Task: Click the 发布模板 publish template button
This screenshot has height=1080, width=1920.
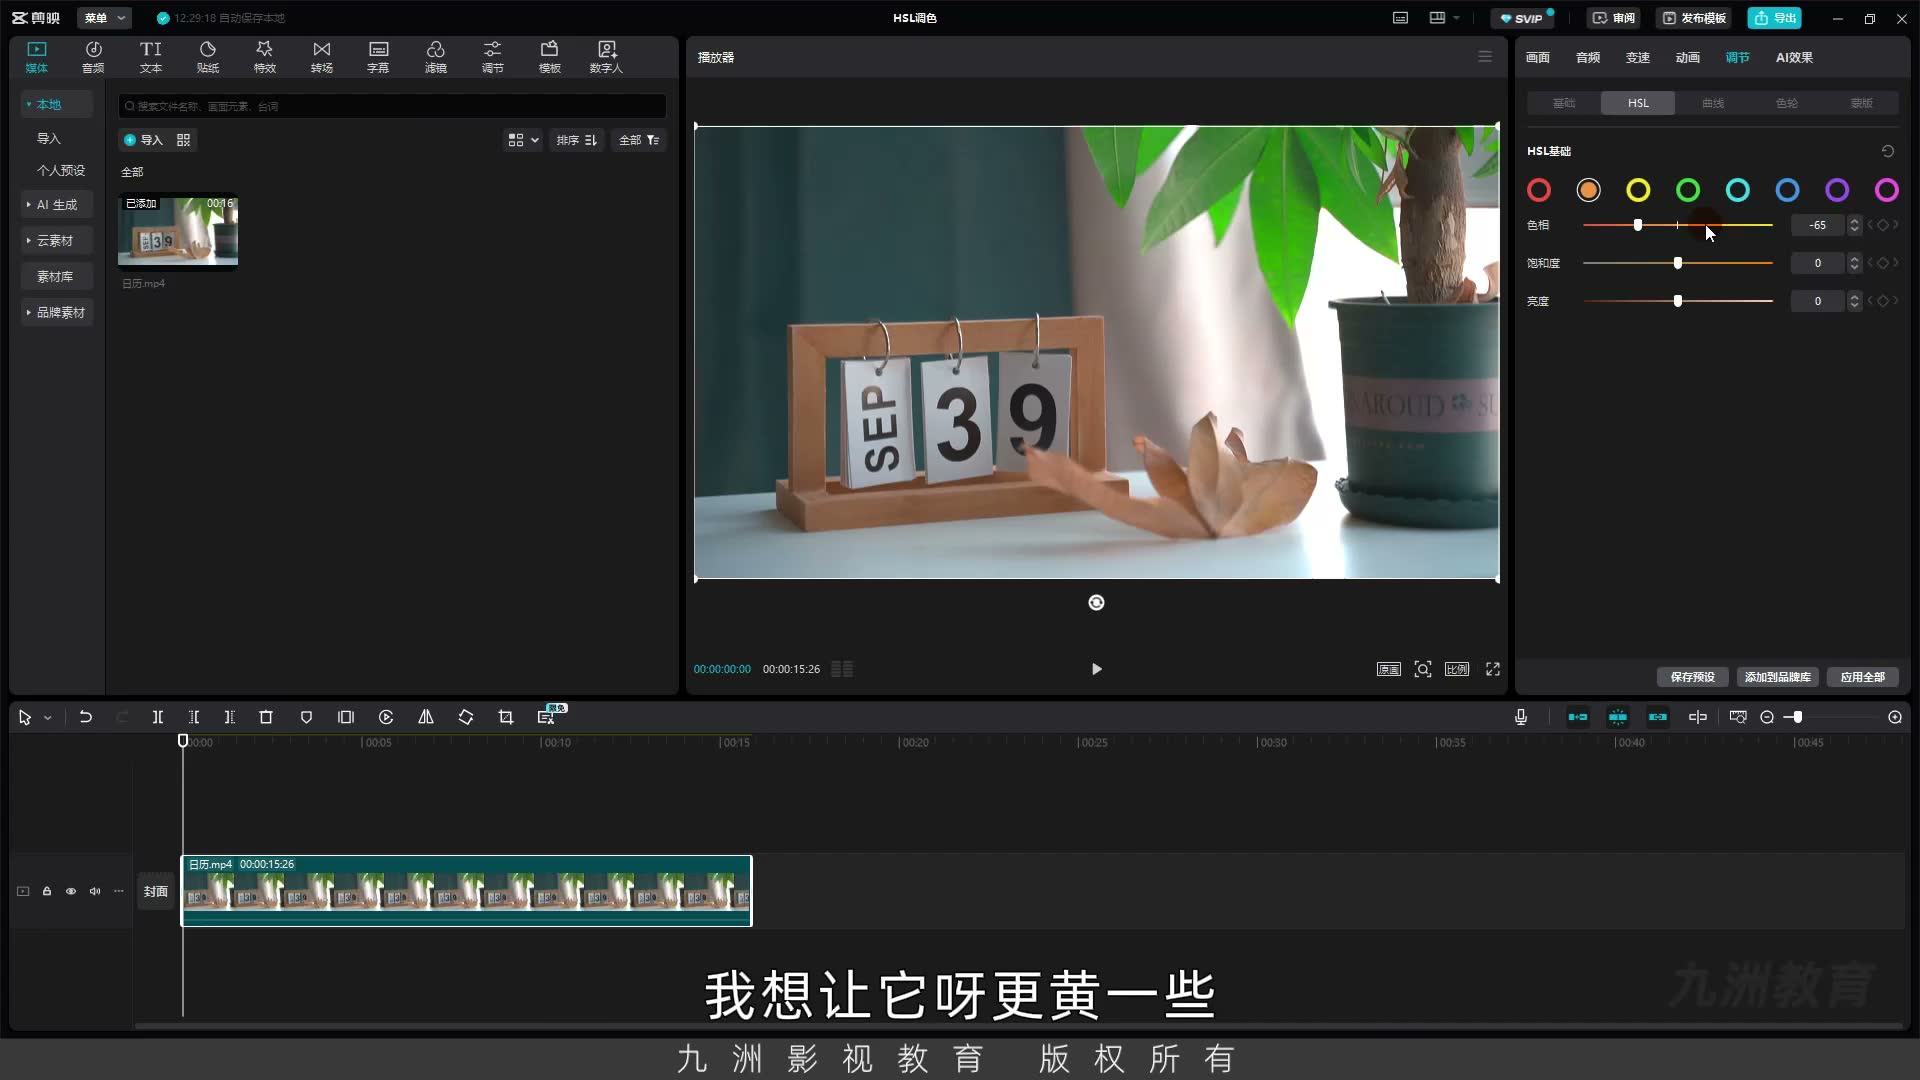Action: coord(1694,18)
